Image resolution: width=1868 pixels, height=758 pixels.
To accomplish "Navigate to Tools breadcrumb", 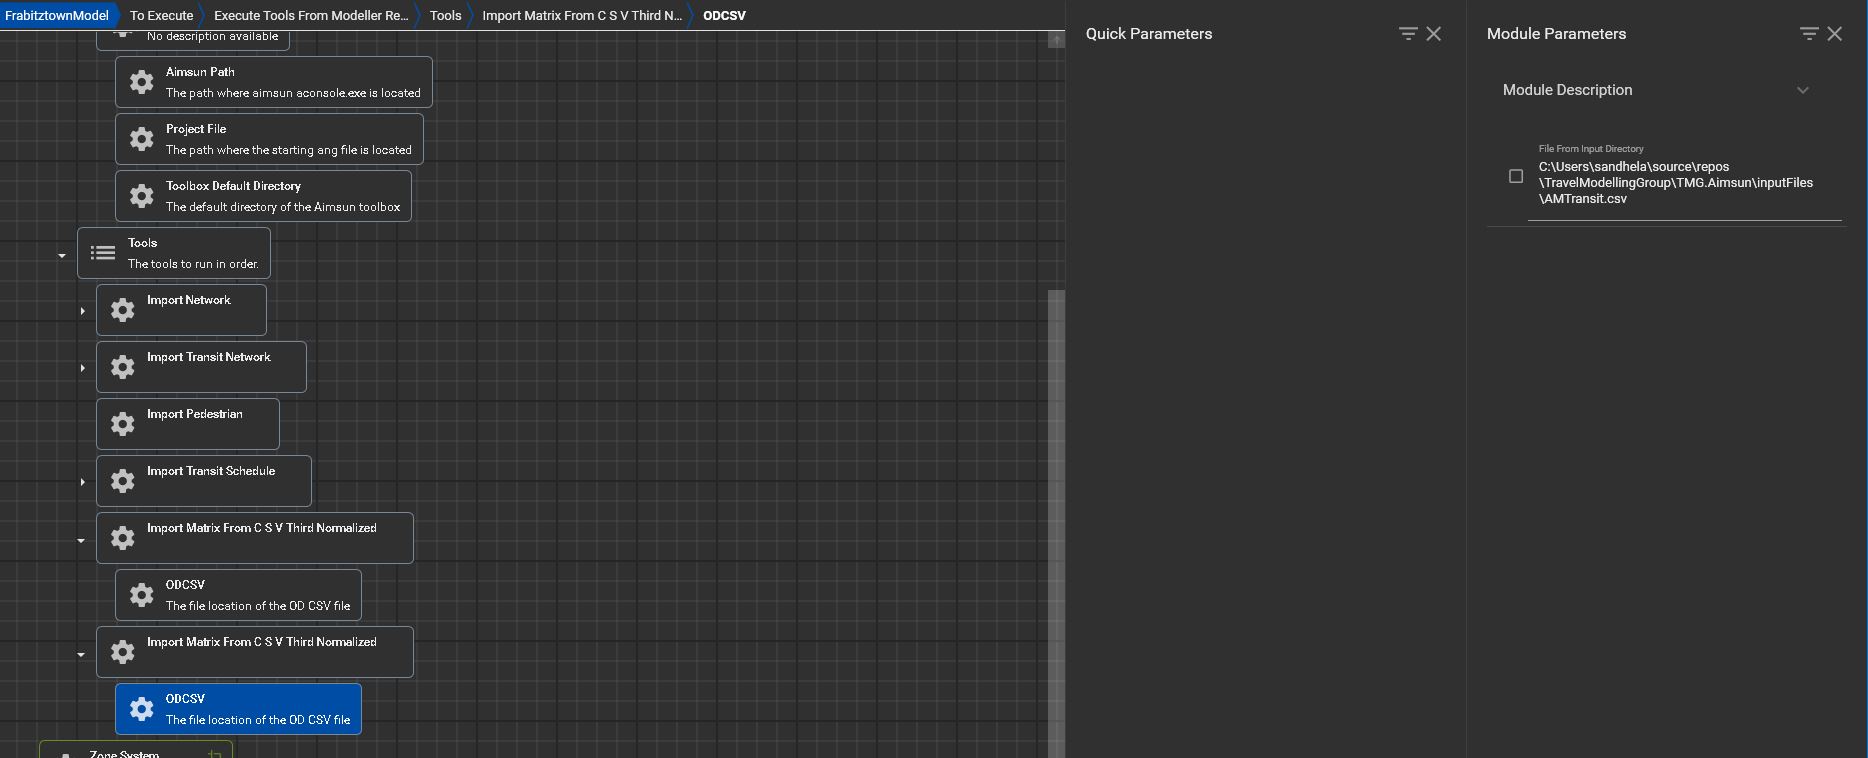I will pos(445,15).
